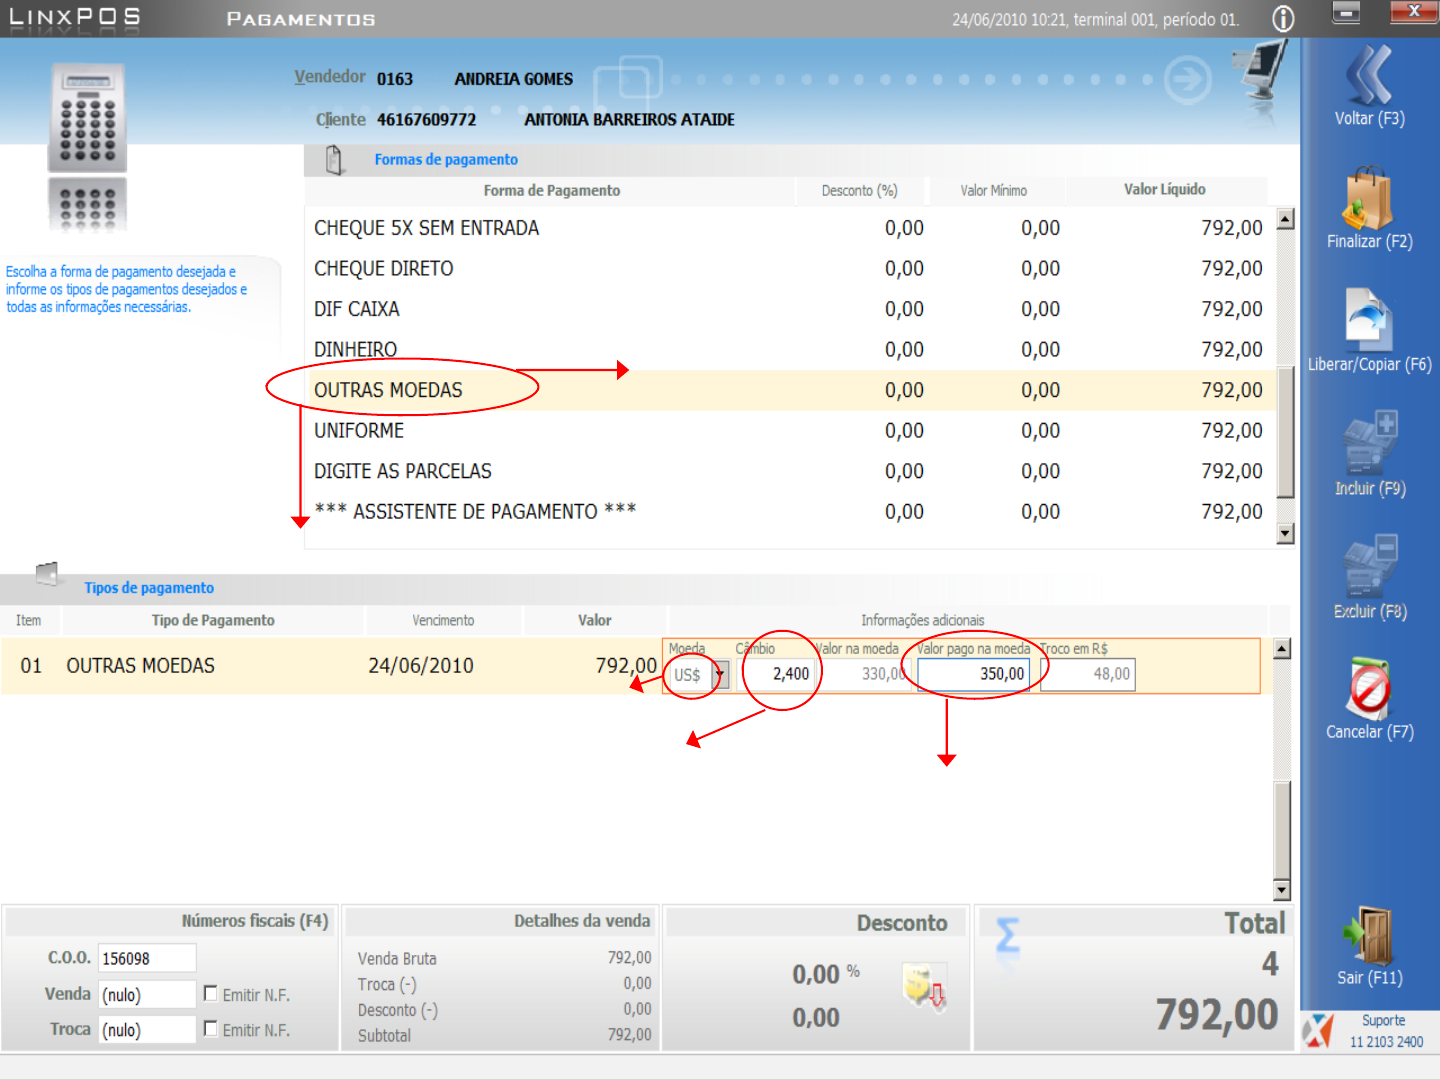Screen dimensions: 1440x1080
Task: Go back with Voltar (F3)
Action: pos(1369,86)
